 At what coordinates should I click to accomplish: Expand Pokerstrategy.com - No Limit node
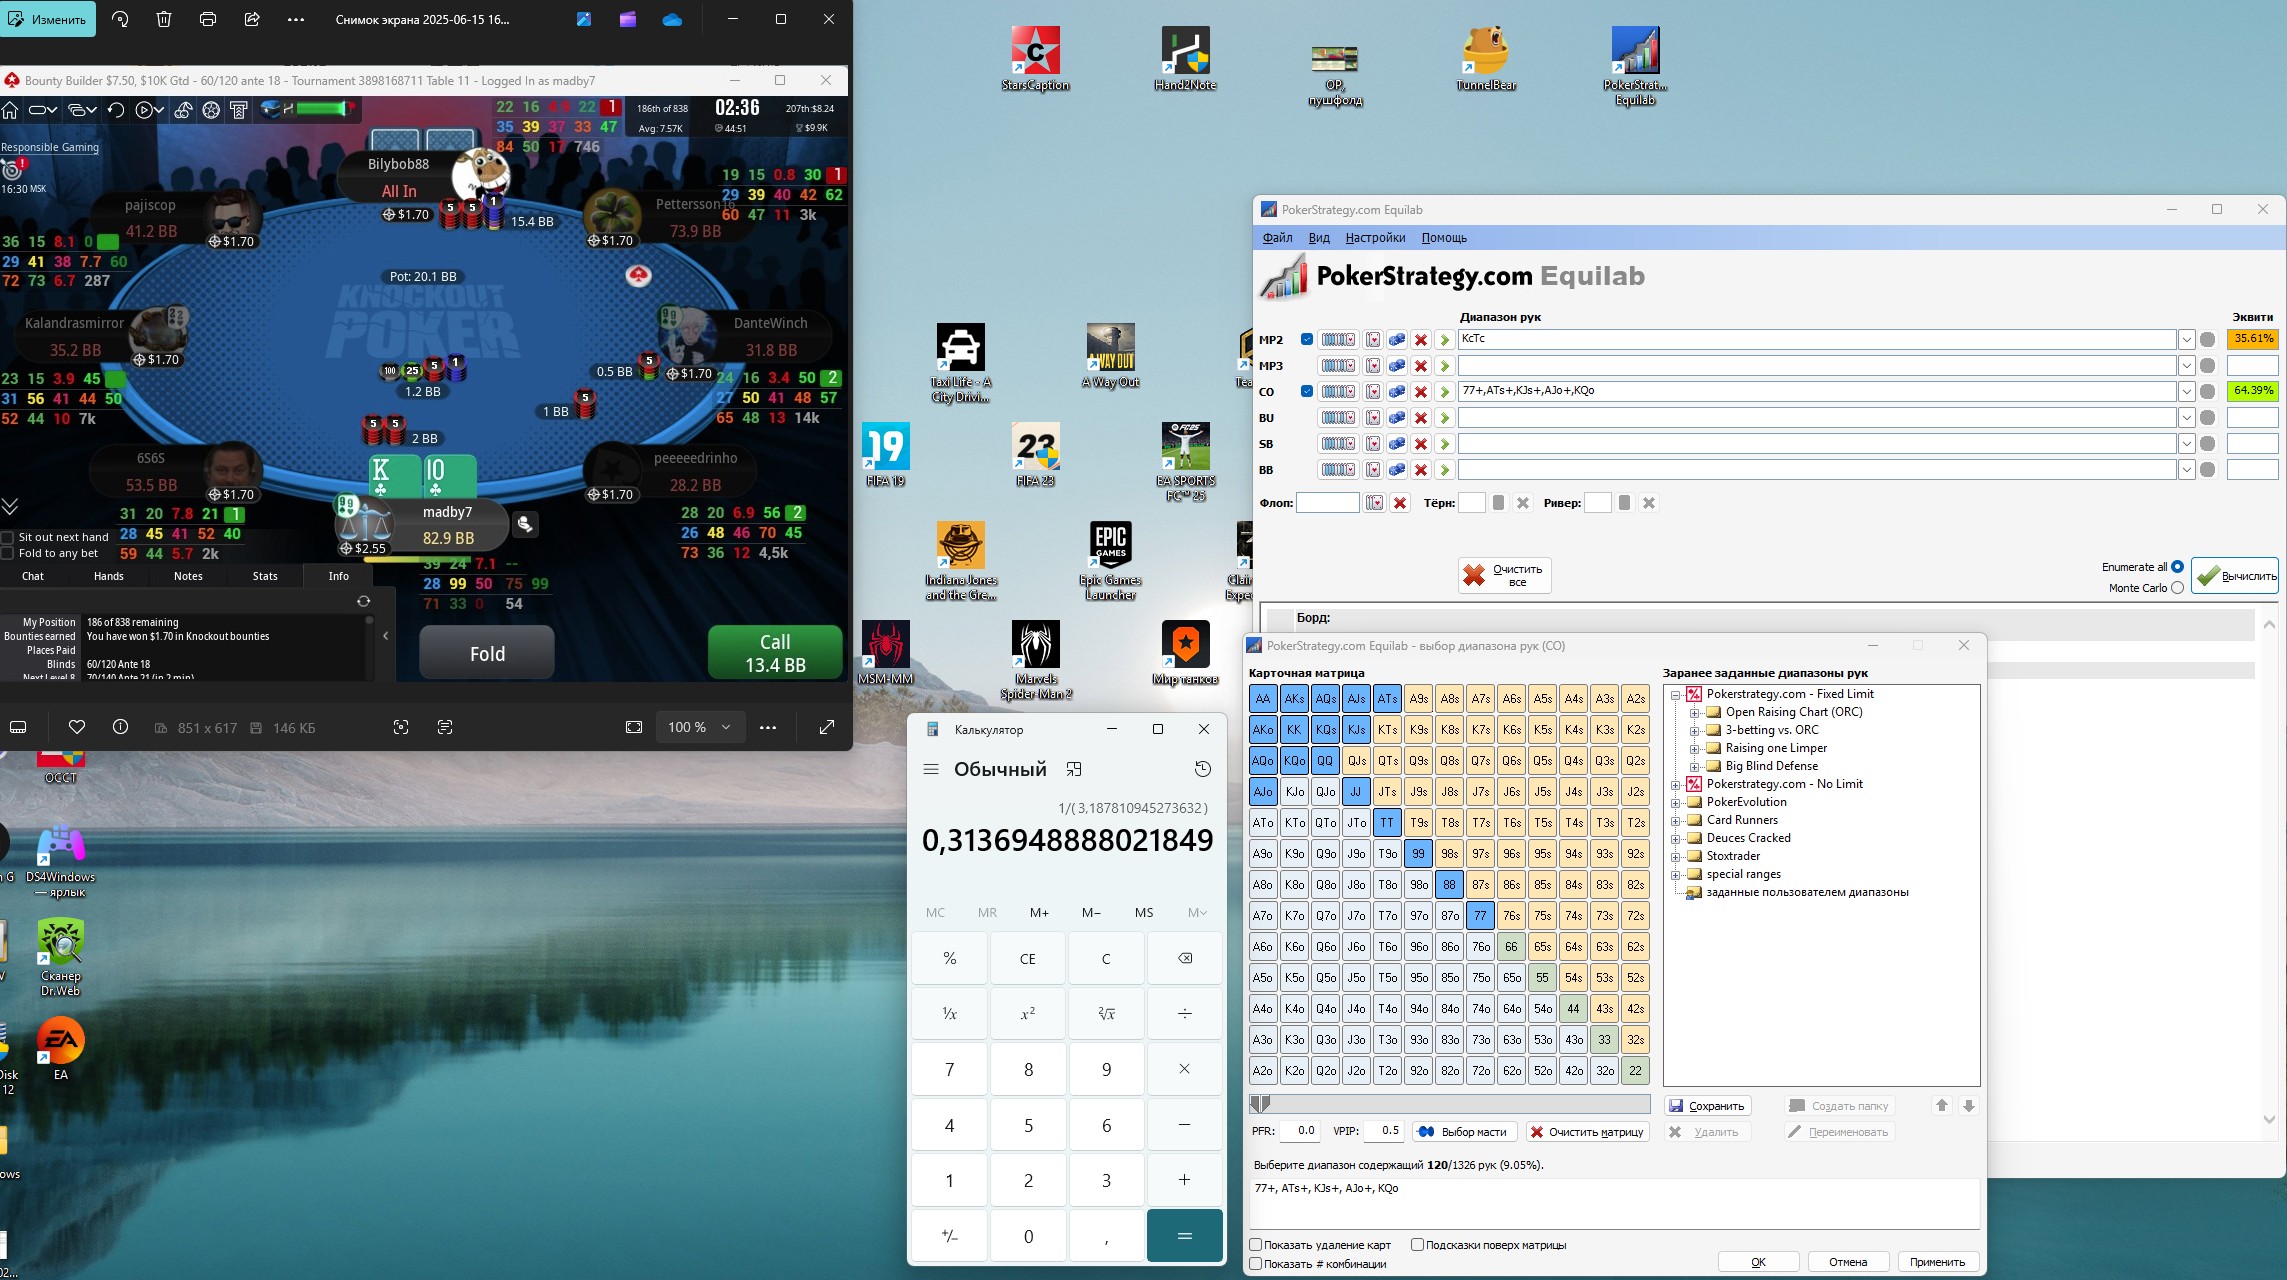point(1675,785)
